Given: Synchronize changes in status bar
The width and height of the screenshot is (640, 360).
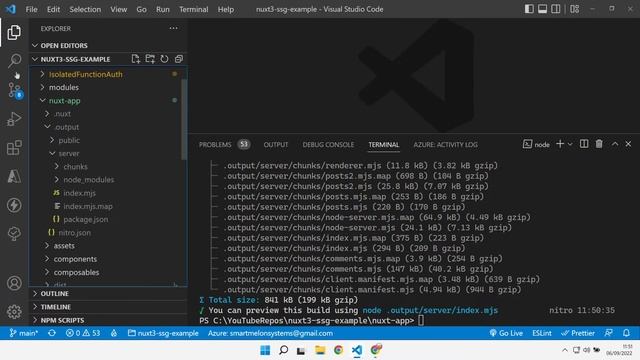Looking at the screenshot, I should tap(52, 333).
